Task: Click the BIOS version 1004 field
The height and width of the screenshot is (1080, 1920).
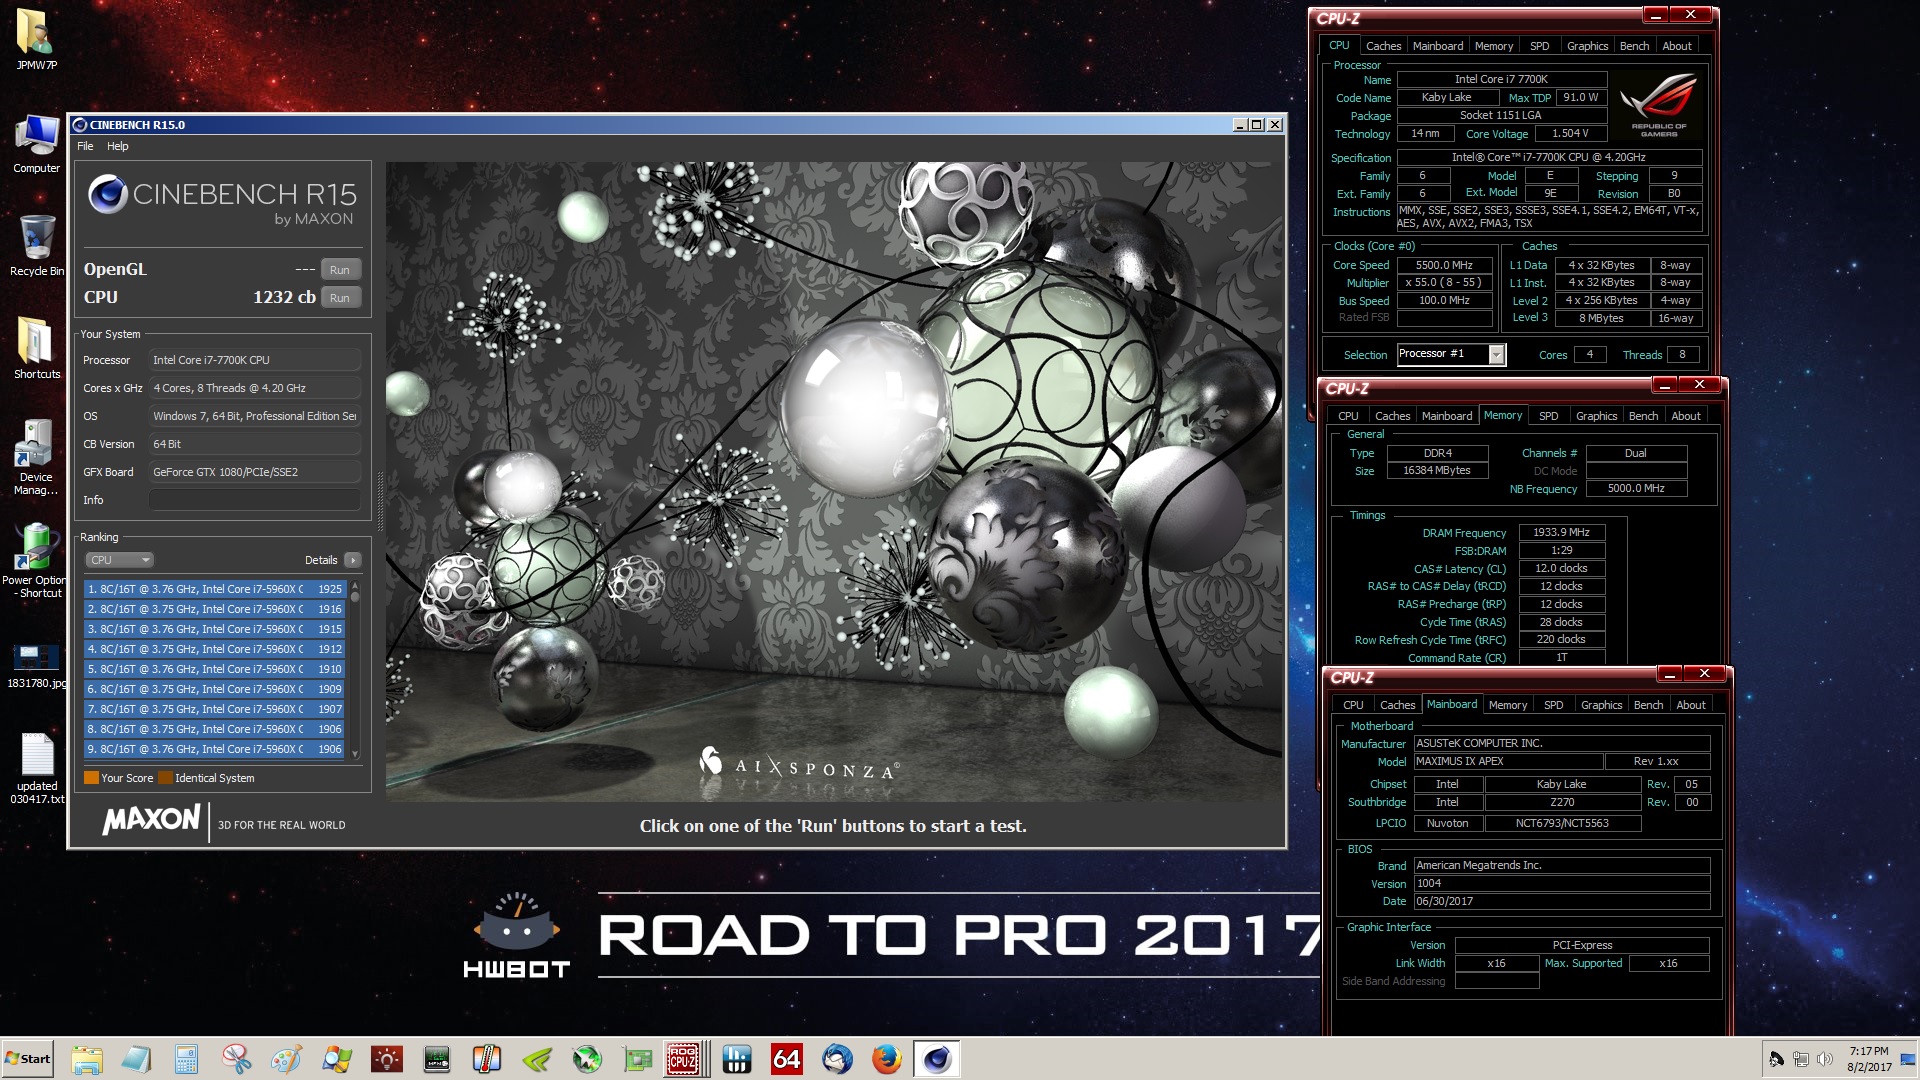Action: pos(1561,884)
